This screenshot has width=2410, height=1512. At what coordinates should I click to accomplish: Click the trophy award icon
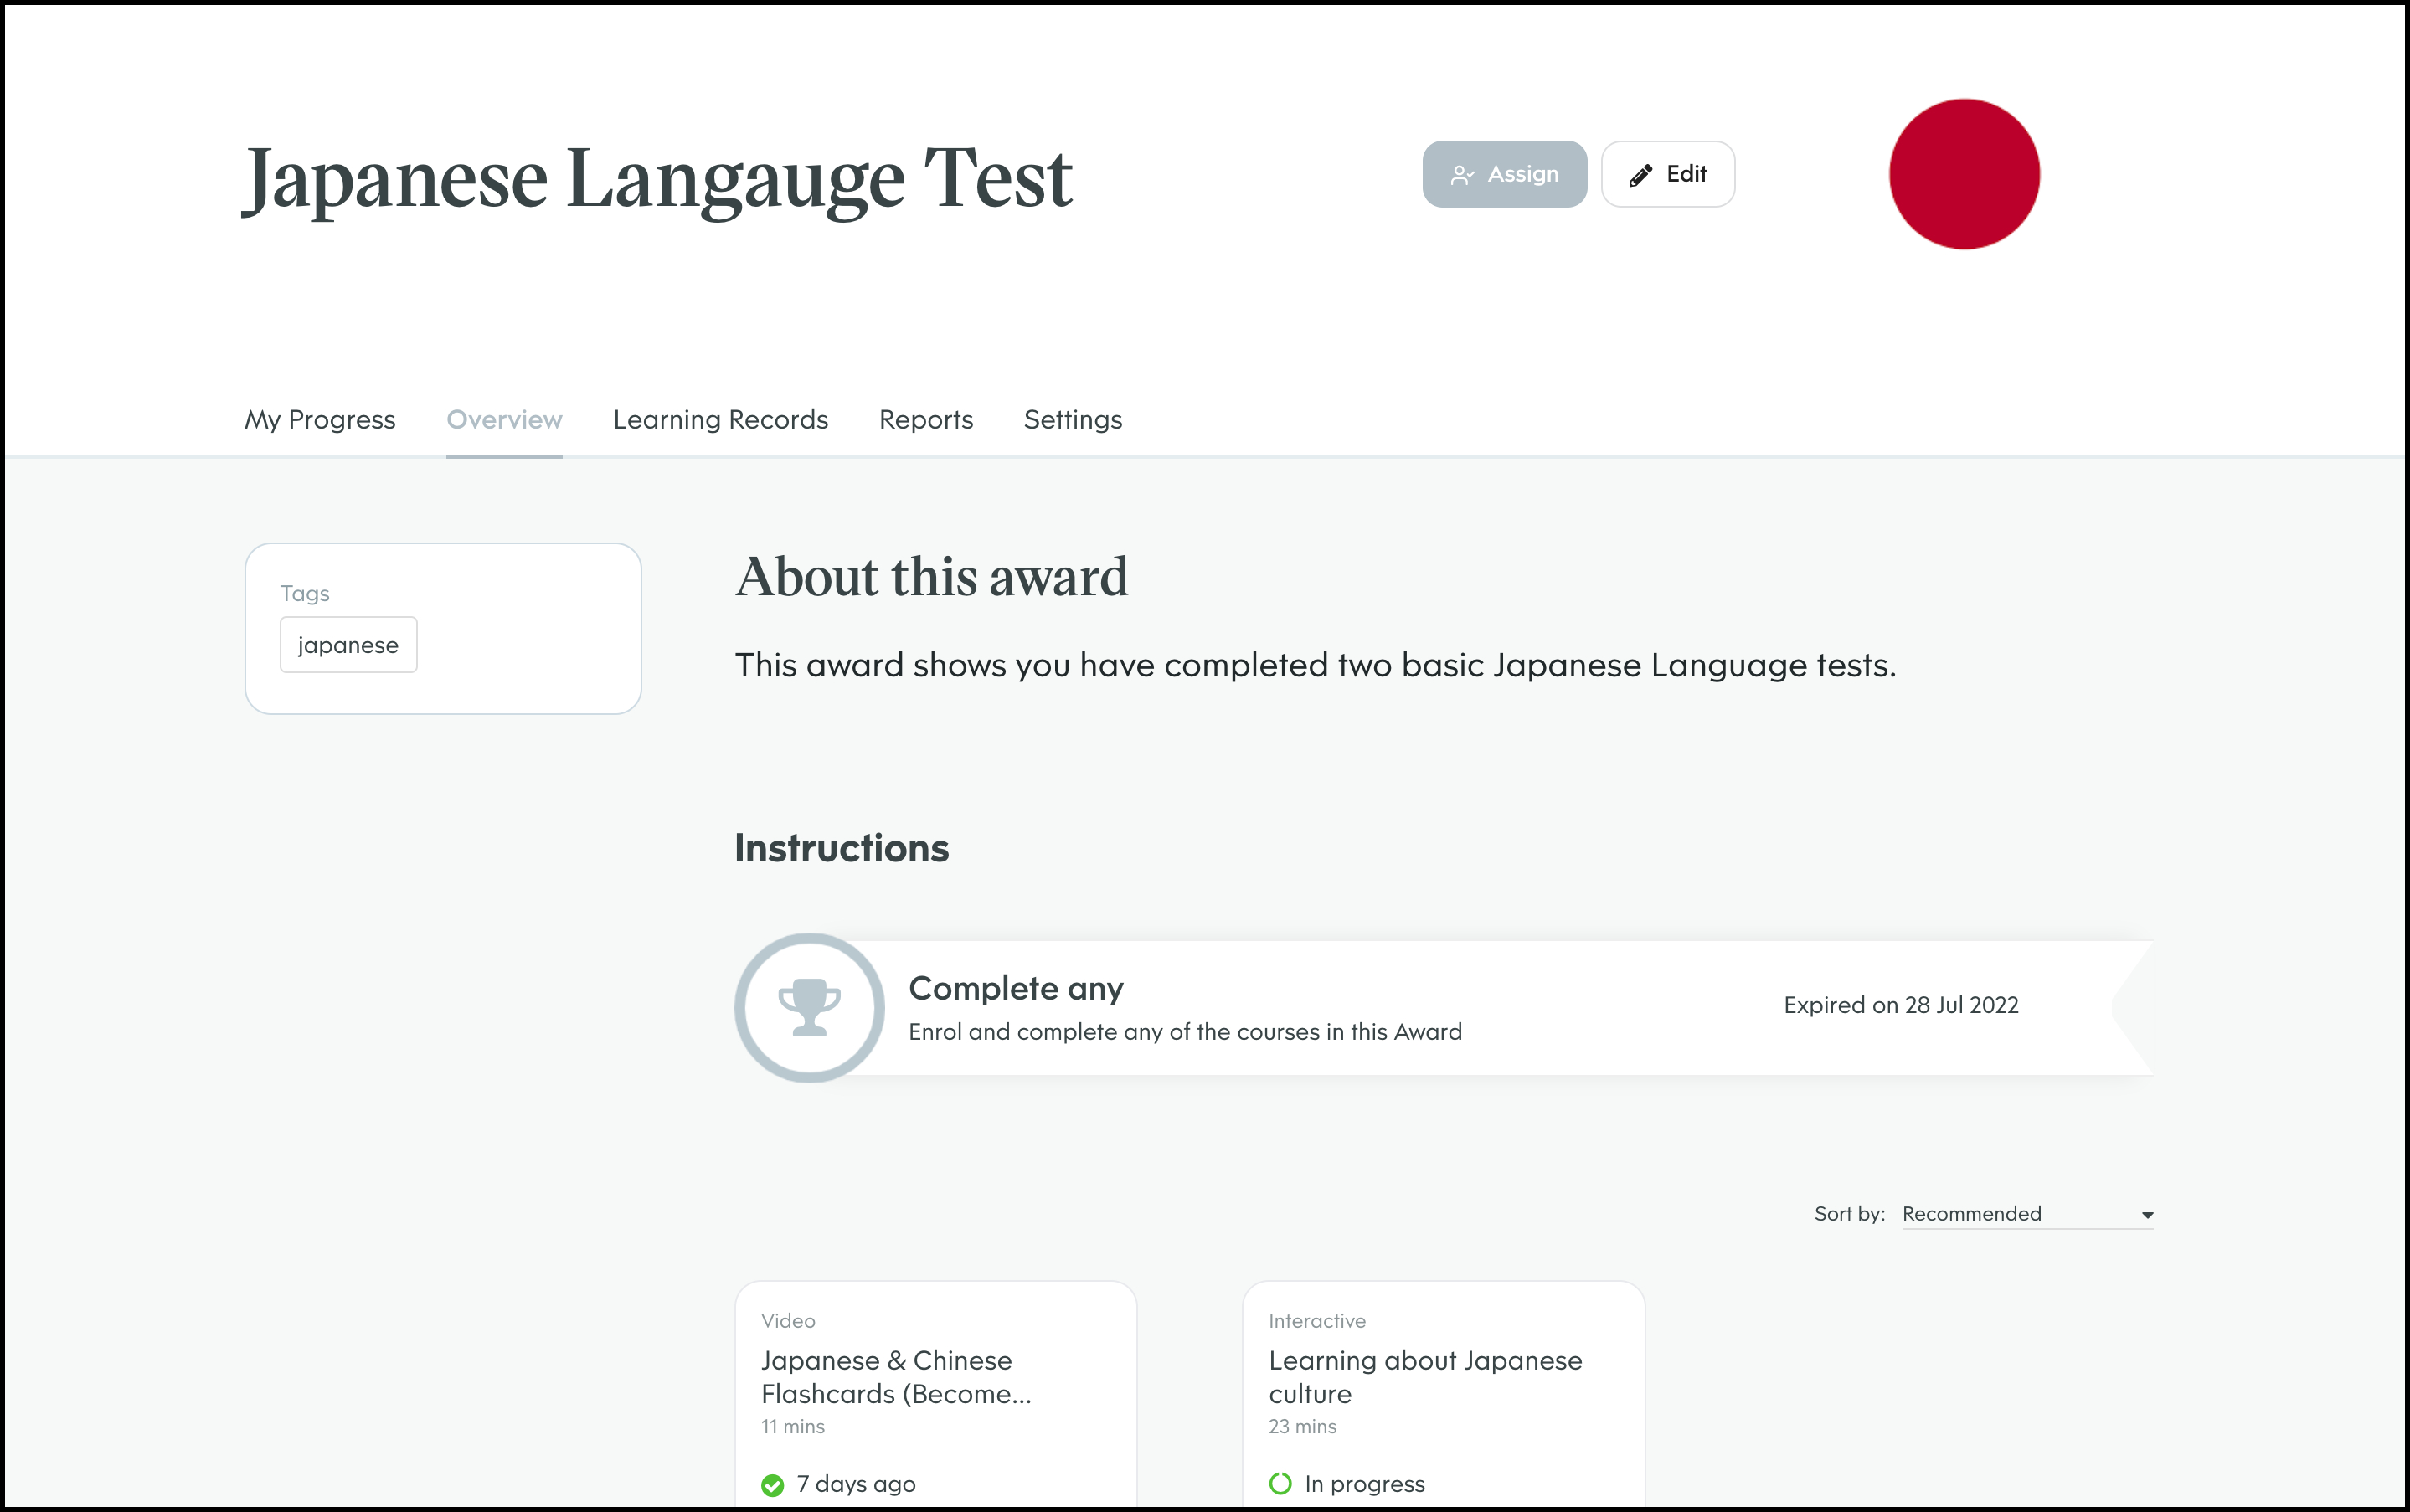coord(809,1007)
